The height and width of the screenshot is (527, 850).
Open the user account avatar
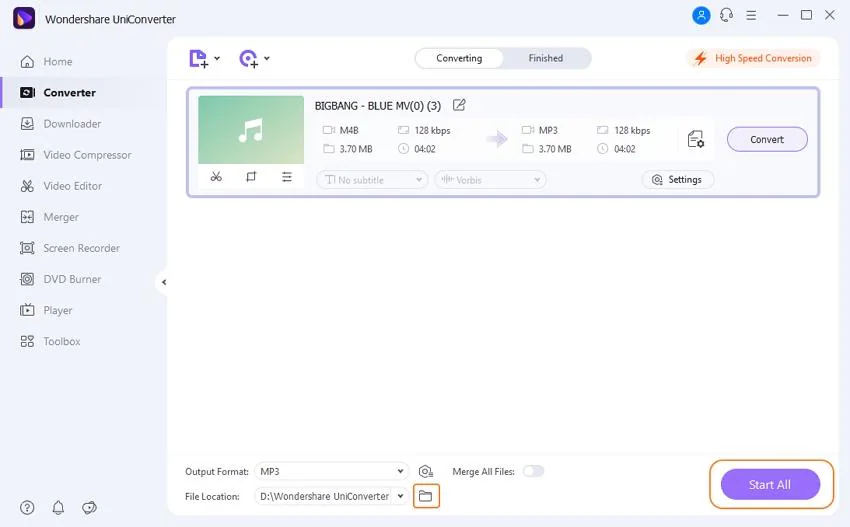(x=701, y=15)
